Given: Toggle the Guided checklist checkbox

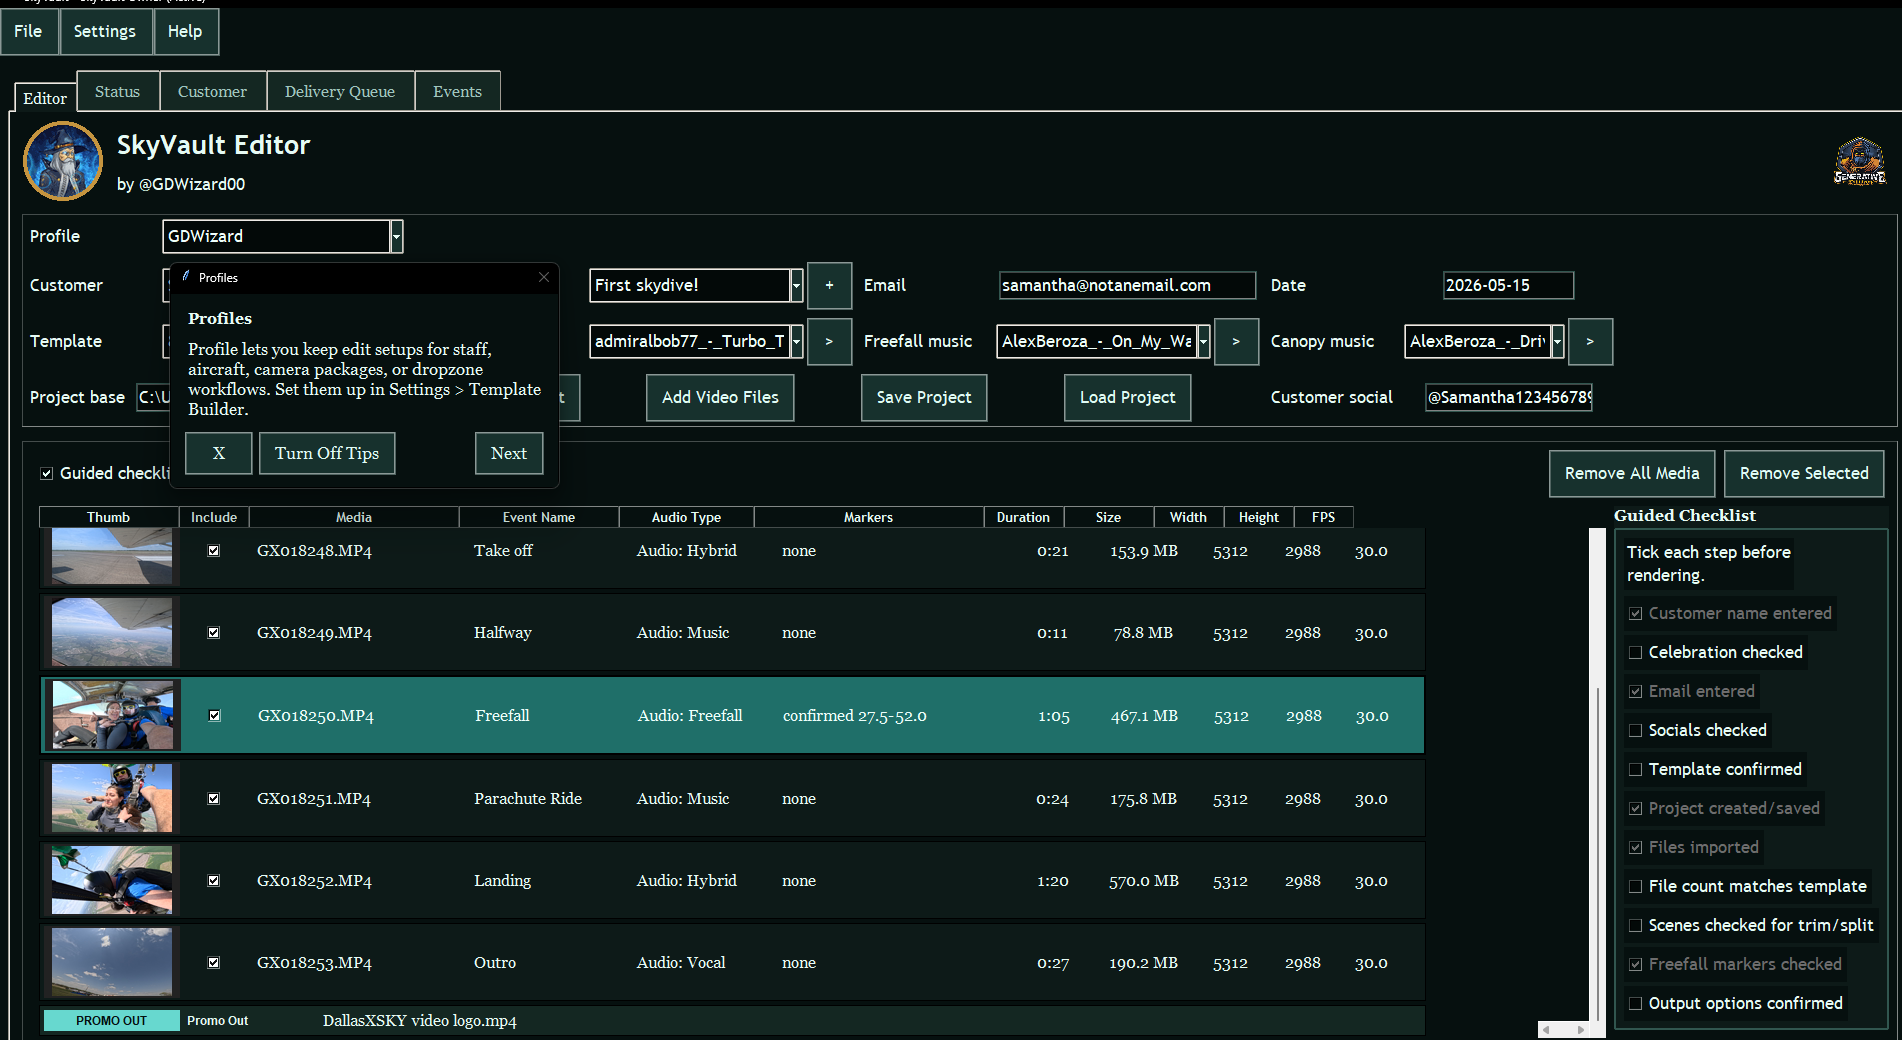Looking at the screenshot, I should tap(47, 473).
